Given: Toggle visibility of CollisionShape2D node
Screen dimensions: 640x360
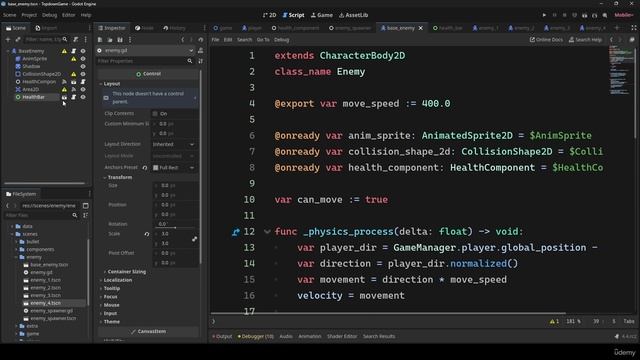Looking at the screenshot, I should click(83, 74).
